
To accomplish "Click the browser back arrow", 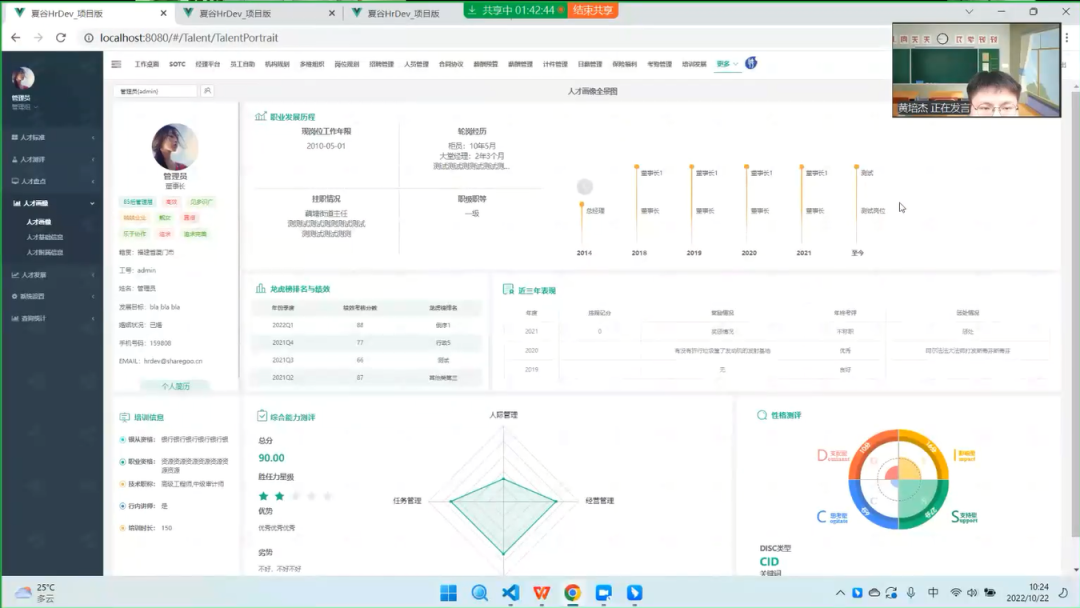I will point(15,38).
